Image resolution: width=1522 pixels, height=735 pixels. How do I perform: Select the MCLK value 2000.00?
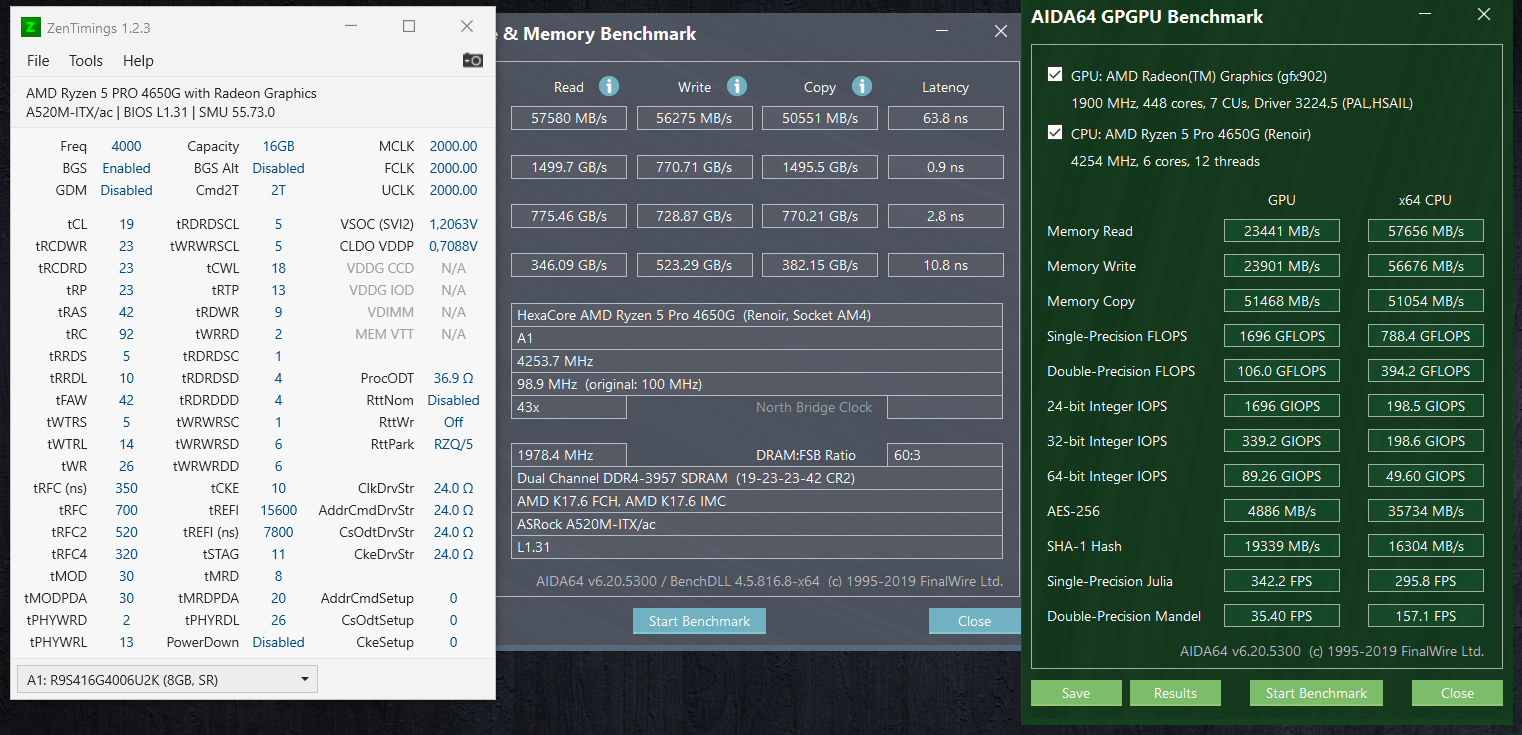coord(453,146)
